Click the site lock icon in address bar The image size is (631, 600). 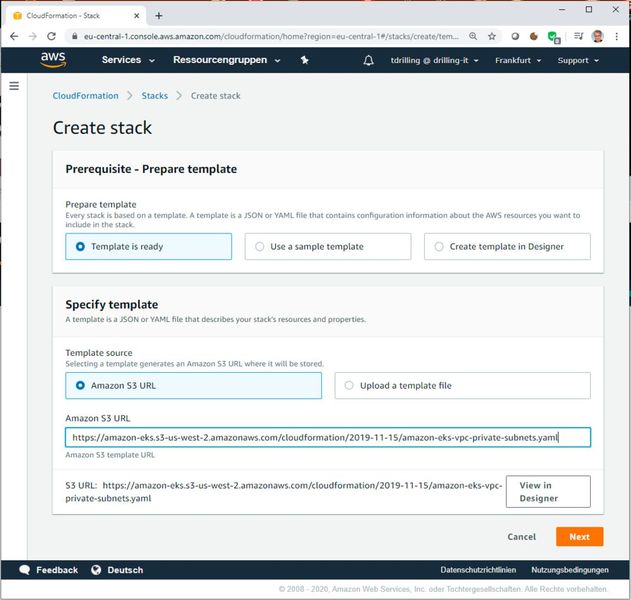point(74,36)
